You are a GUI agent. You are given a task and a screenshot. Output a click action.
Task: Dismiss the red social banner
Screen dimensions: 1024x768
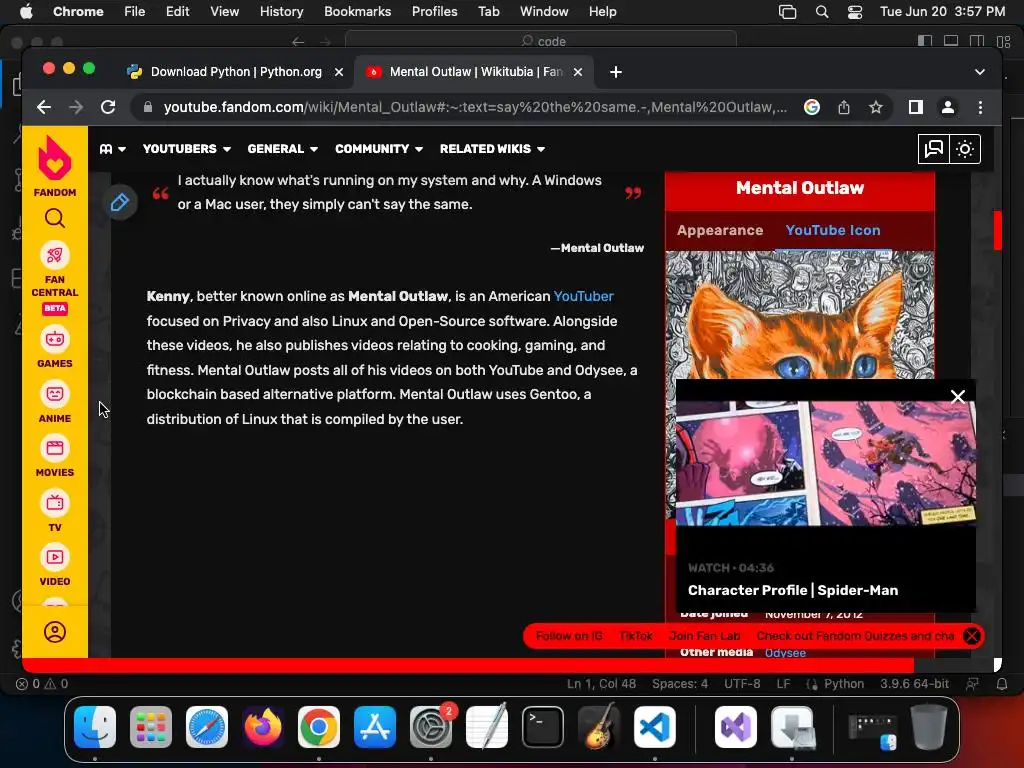coord(972,635)
